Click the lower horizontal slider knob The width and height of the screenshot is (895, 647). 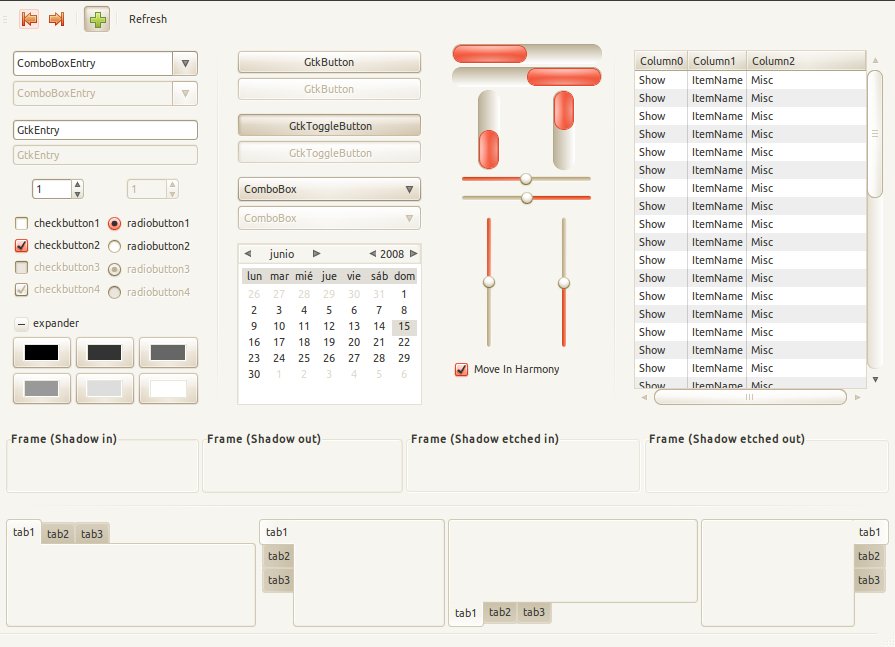click(527, 198)
